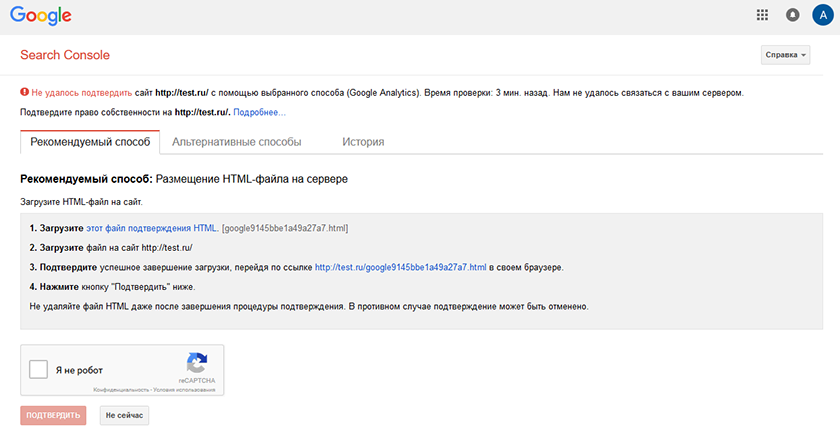Select the Рекомендуемый способ tab
This screenshot has width=840, height=428.
click(90, 142)
